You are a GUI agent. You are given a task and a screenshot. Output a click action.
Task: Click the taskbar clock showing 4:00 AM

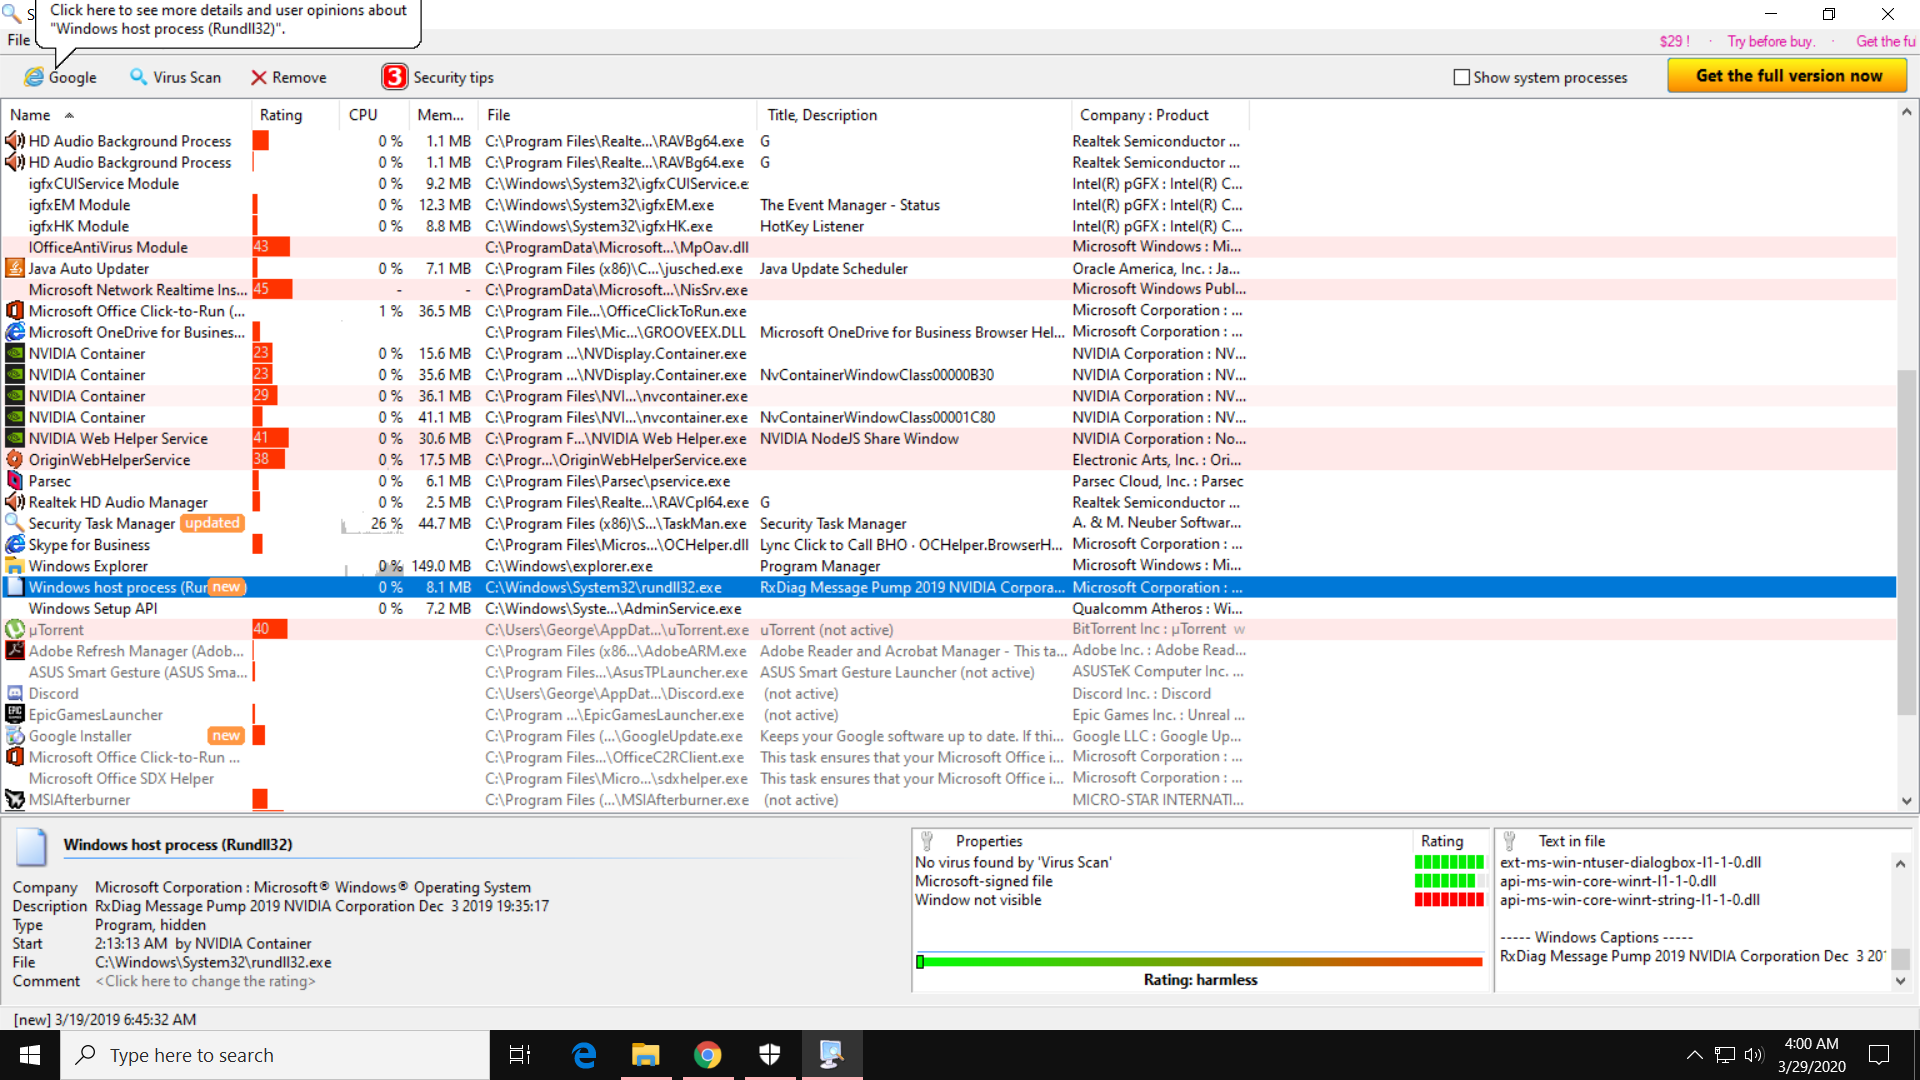1811,1055
